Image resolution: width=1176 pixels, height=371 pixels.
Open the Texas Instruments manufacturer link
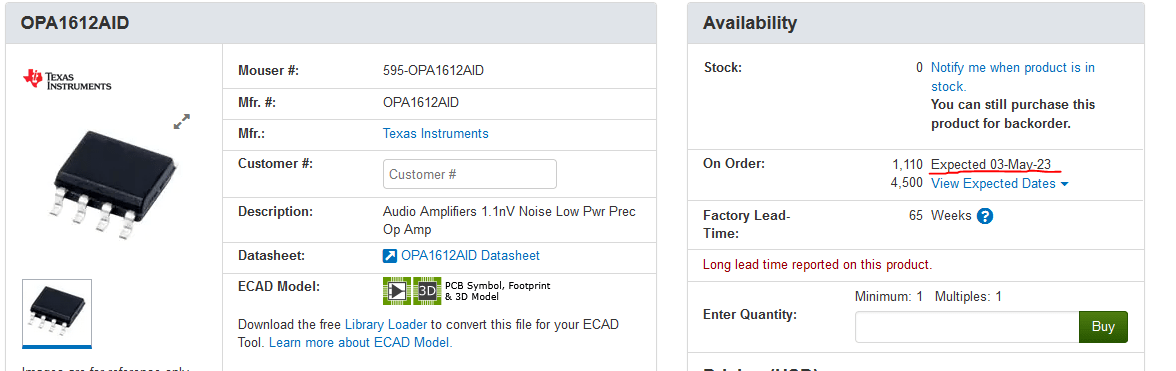coord(435,133)
